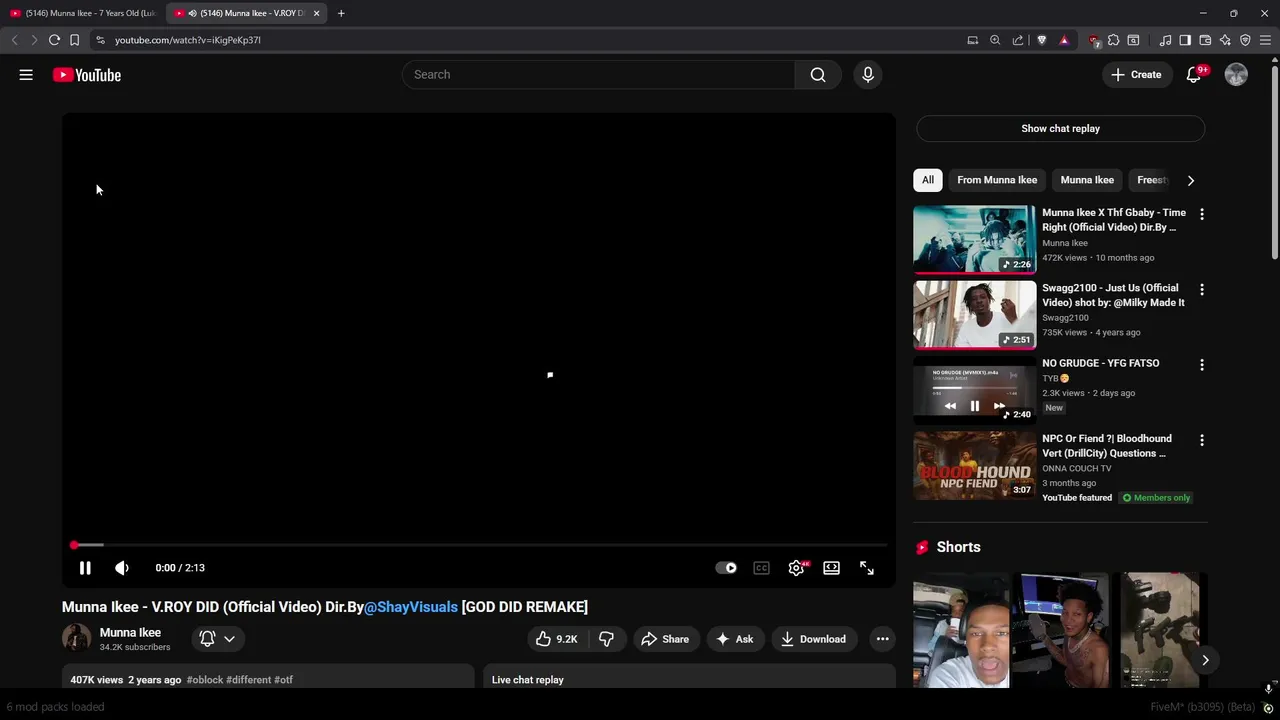Viewport: 1280px width, 720px height.
Task: Click the Create button
Action: [1137, 75]
